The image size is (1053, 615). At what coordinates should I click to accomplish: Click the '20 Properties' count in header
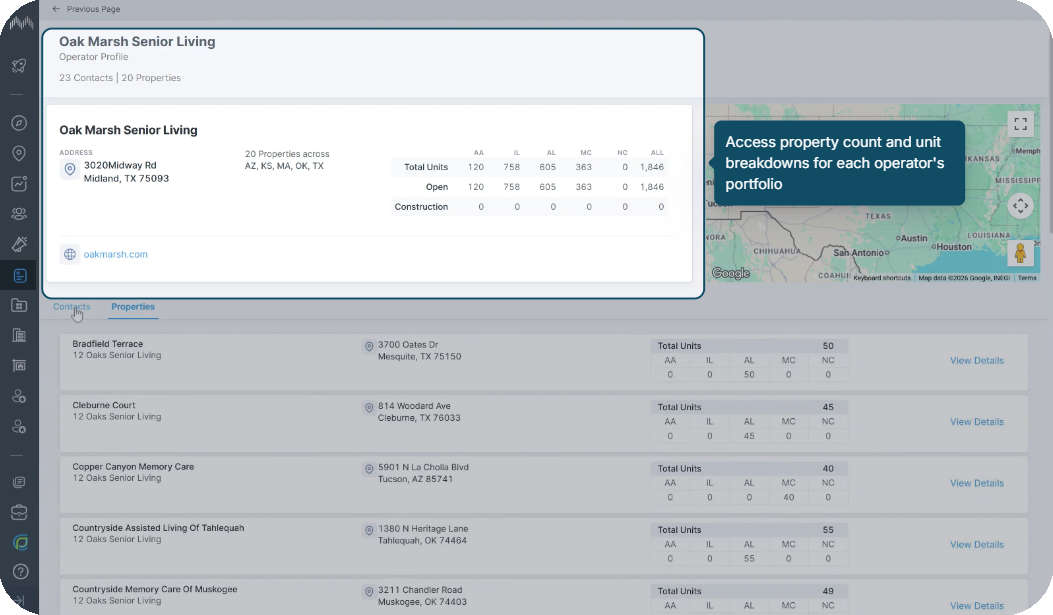click(x=151, y=78)
